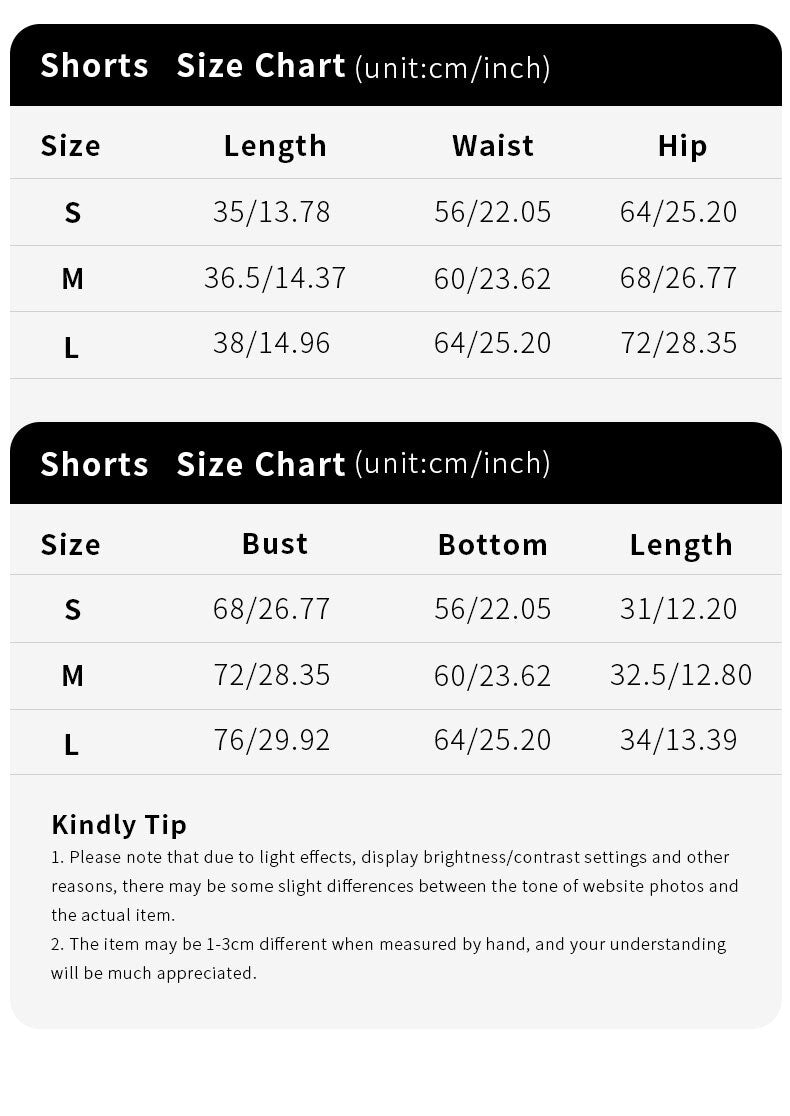The image size is (790, 1116).
Task: Click the 68/26.77 value under Bust
Action: tap(271, 609)
